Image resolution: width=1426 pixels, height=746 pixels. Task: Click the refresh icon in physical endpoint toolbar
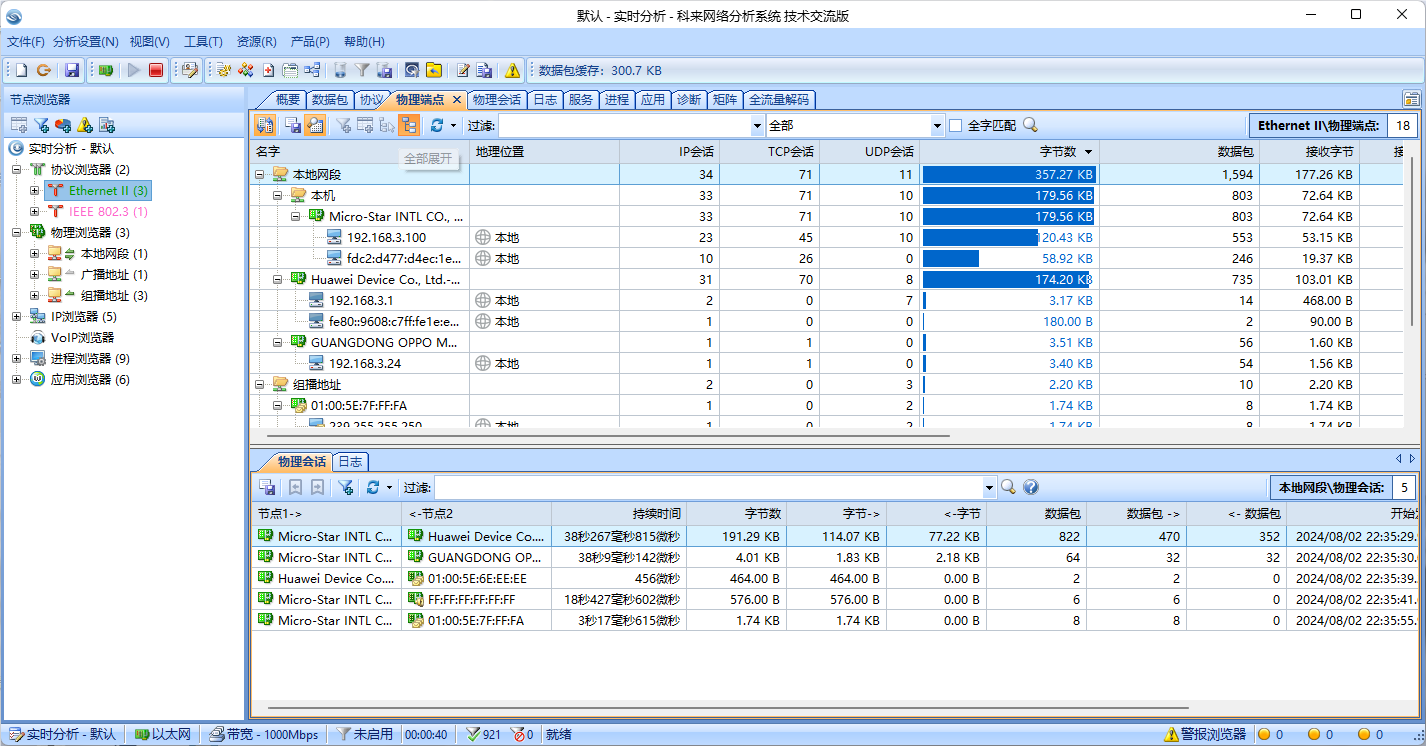(437, 125)
